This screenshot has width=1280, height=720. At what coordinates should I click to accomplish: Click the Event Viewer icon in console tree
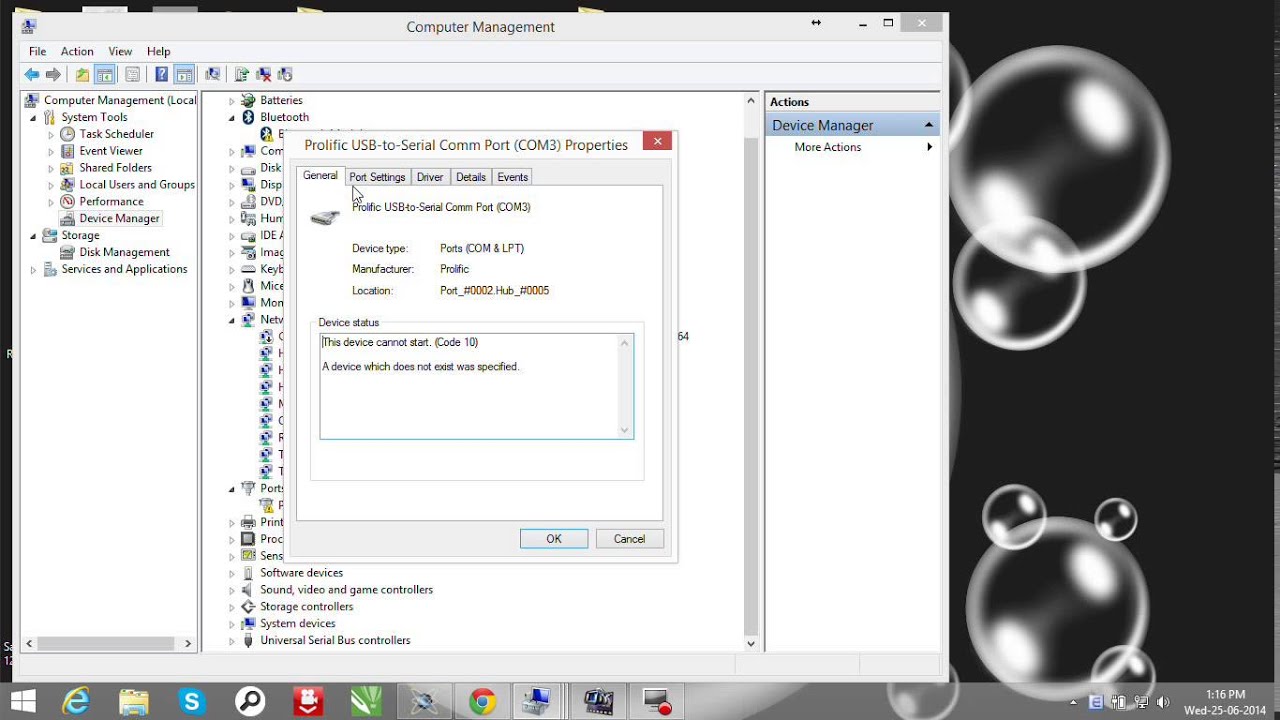(68, 151)
